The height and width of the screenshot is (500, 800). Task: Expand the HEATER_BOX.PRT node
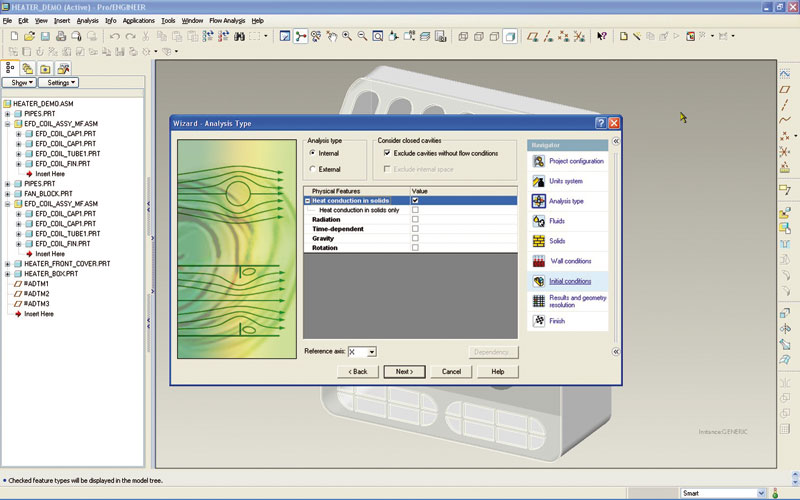(x=7, y=274)
